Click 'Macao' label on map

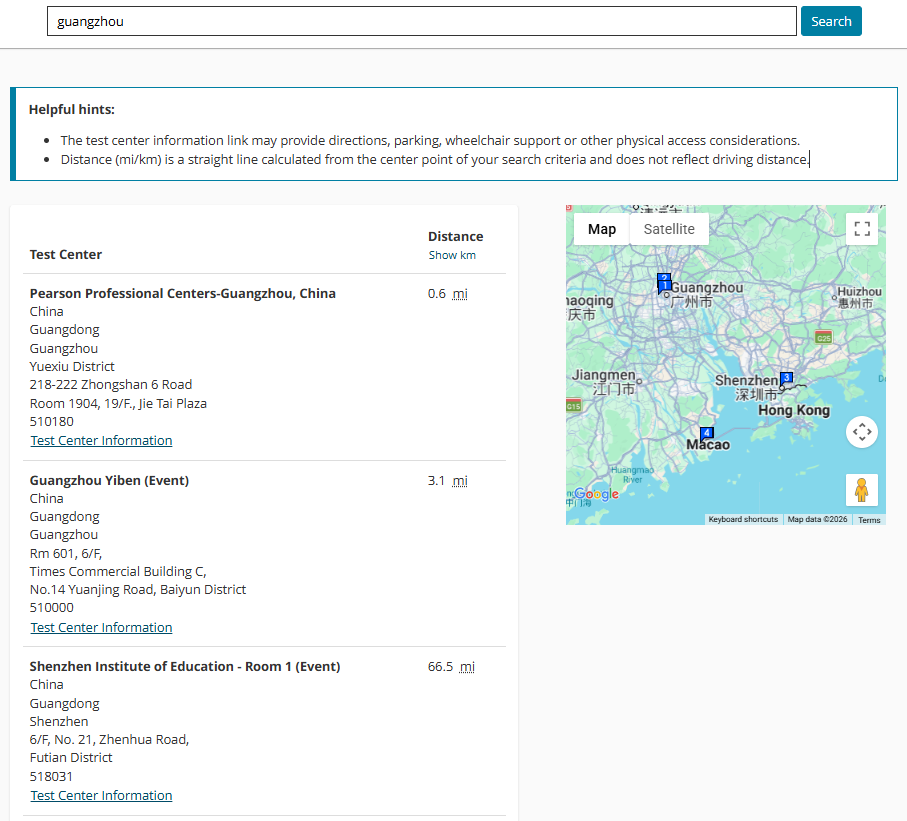[708, 444]
